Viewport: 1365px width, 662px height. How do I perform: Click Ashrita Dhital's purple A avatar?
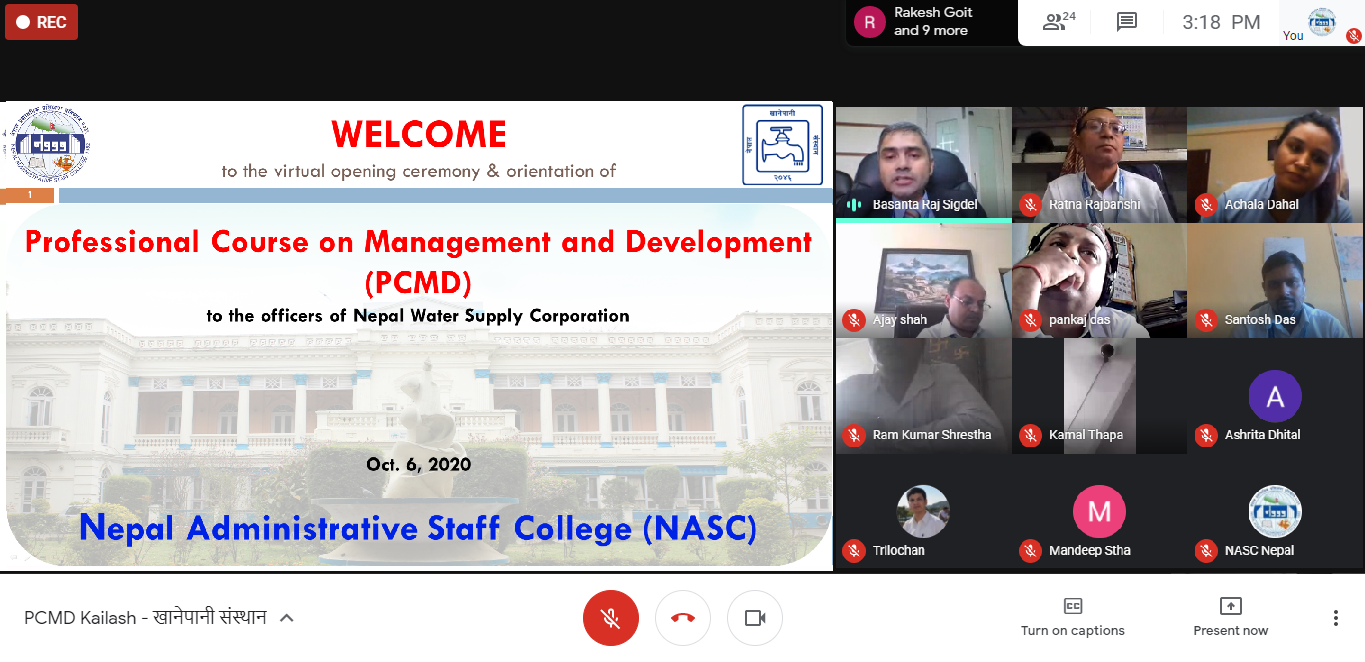coord(1275,396)
